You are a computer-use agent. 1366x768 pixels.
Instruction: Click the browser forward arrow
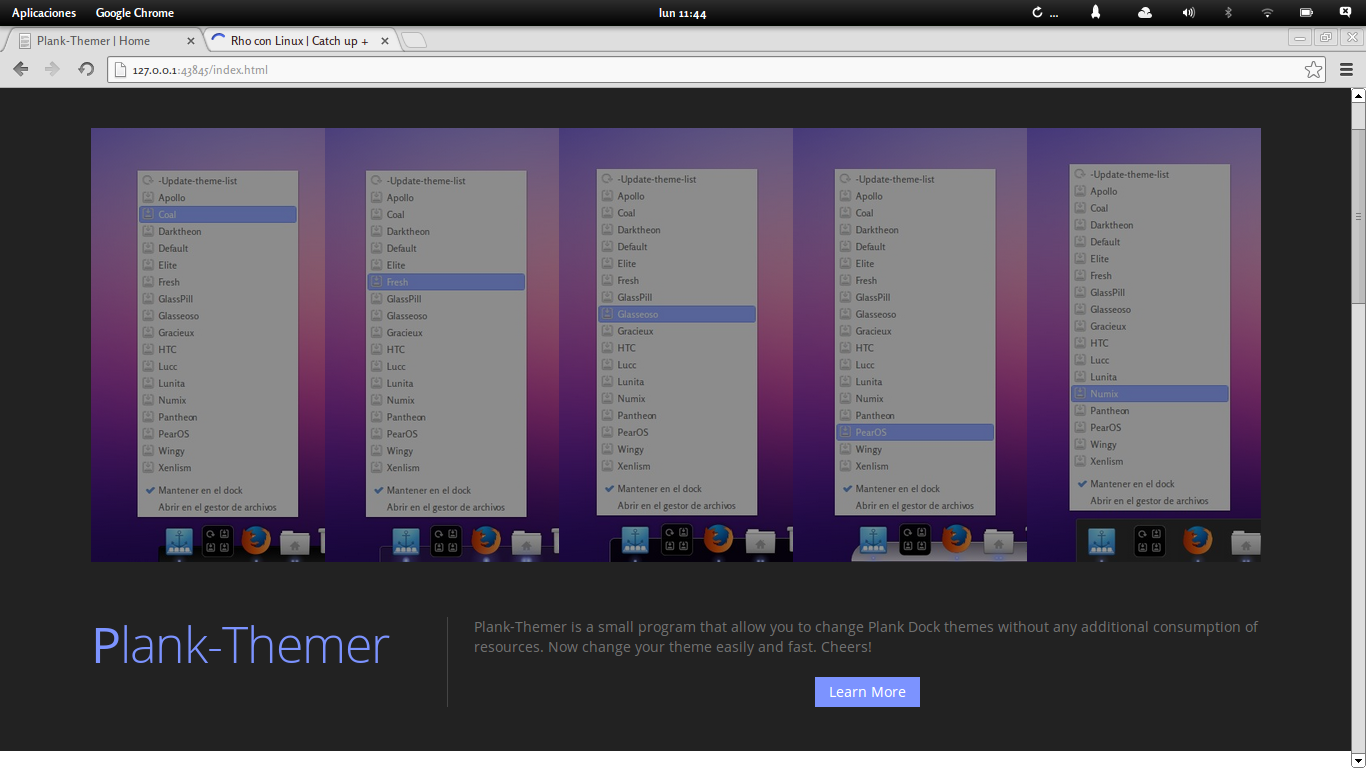click(53, 69)
